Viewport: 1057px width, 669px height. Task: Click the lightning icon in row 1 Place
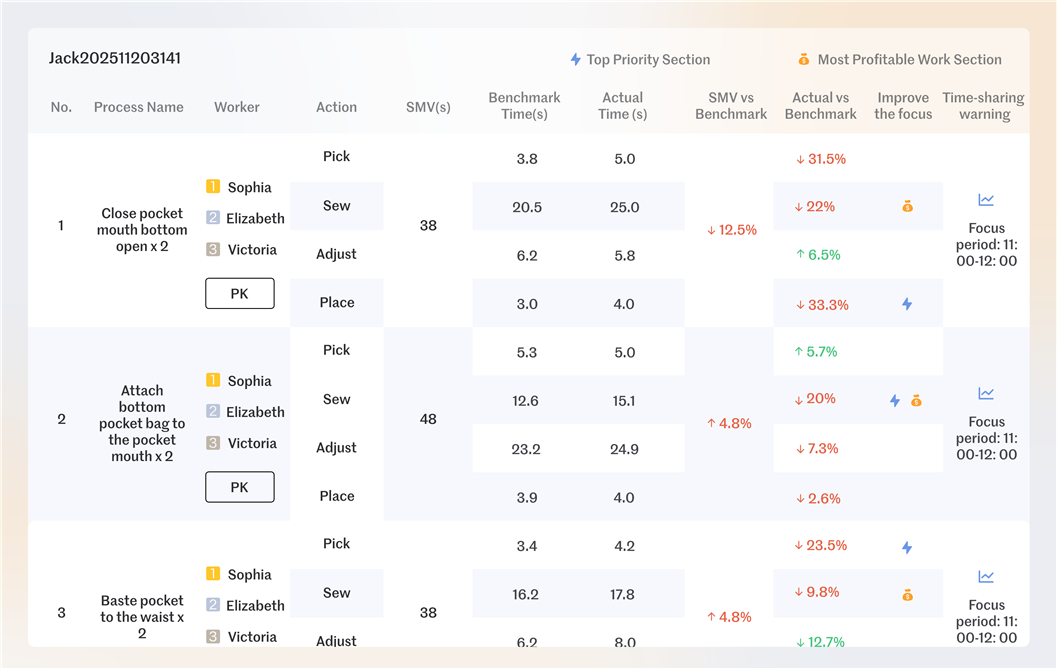pyautogui.click(x=907, y=304)
